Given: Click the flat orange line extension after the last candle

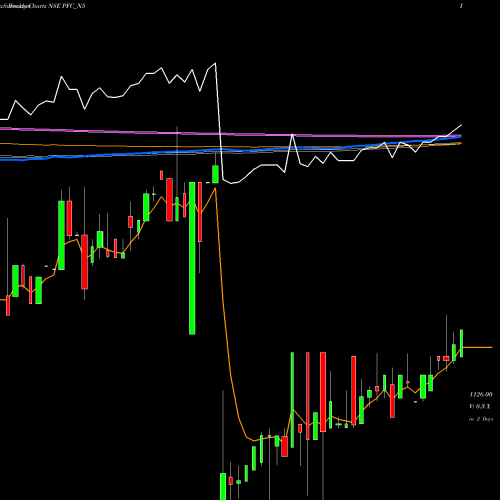Looking at the screenshot, I should point(477,347).
